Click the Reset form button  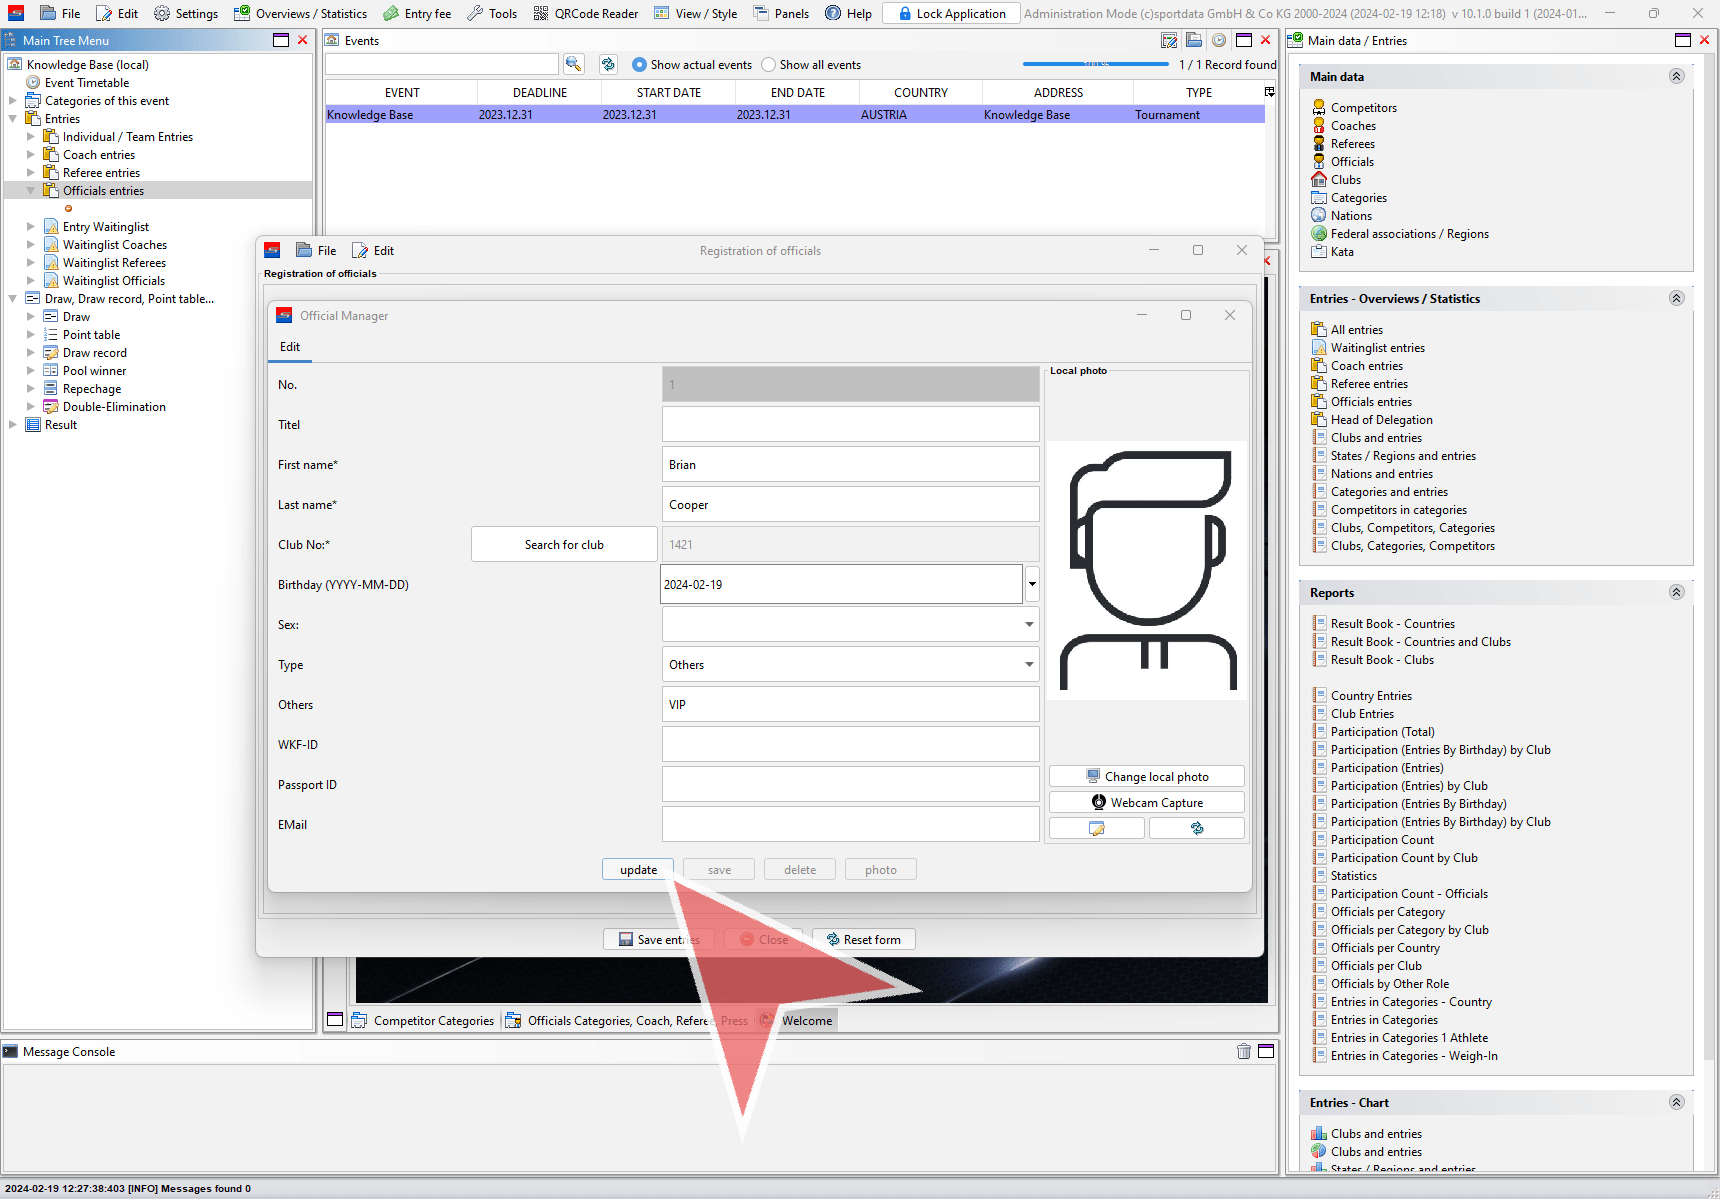[x=863, y=939]
